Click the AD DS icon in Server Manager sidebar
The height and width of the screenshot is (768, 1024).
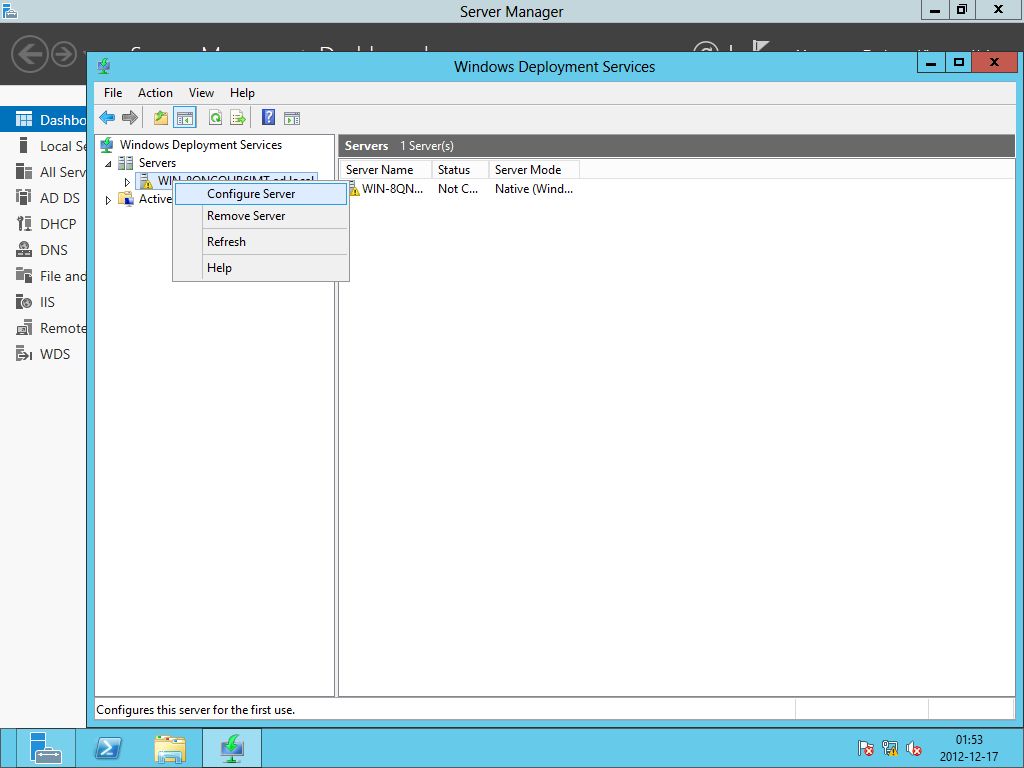(x=24, y=197)
